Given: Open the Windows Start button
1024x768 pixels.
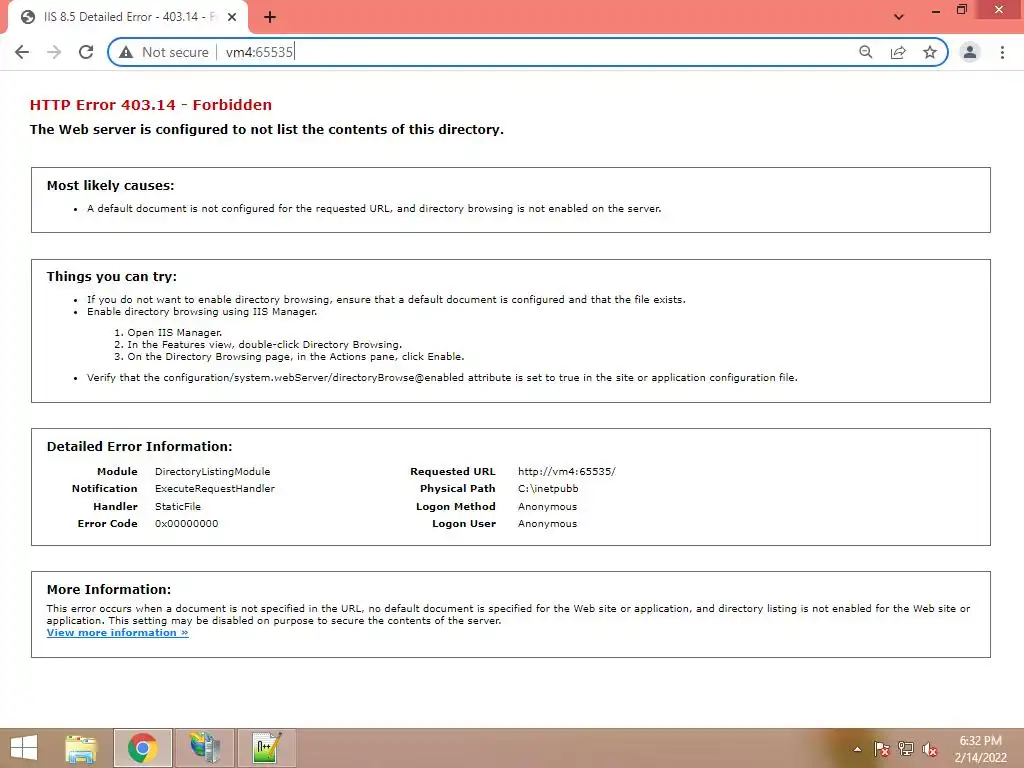Looking at the screenshot, I should 24,748.
